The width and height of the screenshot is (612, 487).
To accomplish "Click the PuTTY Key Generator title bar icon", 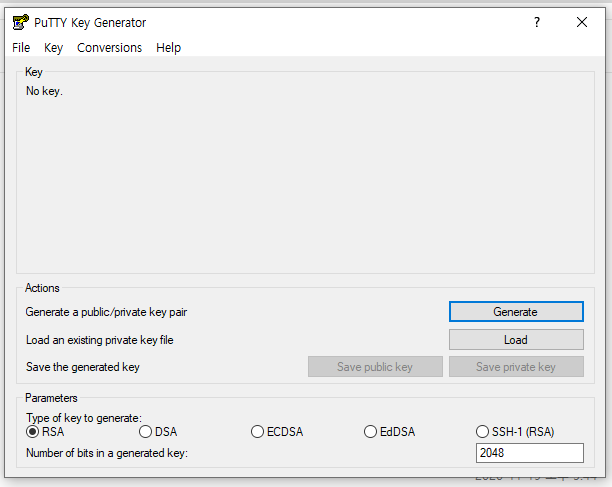I will tap(20, 22).
